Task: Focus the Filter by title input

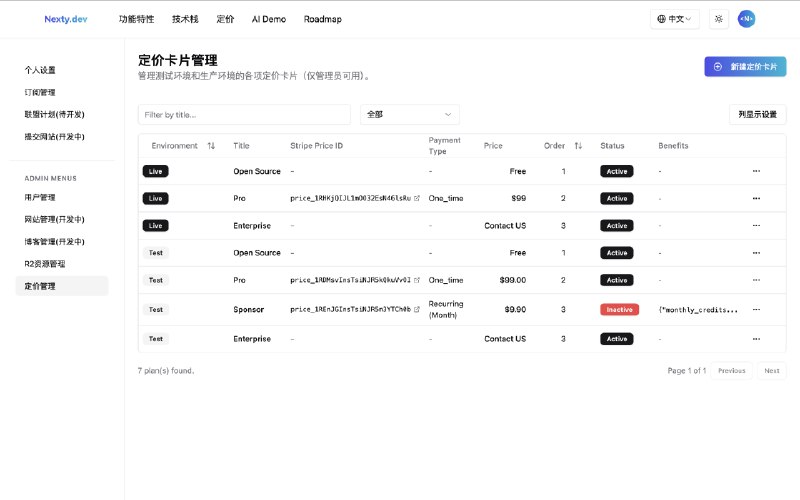Action: coord(244,115)
